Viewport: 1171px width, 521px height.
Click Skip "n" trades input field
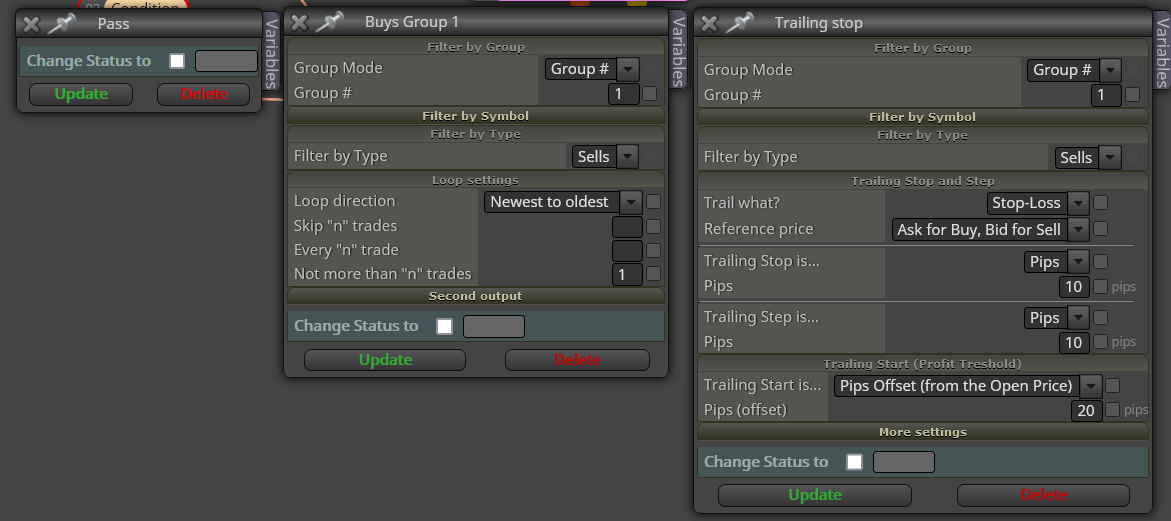point(627,227)
